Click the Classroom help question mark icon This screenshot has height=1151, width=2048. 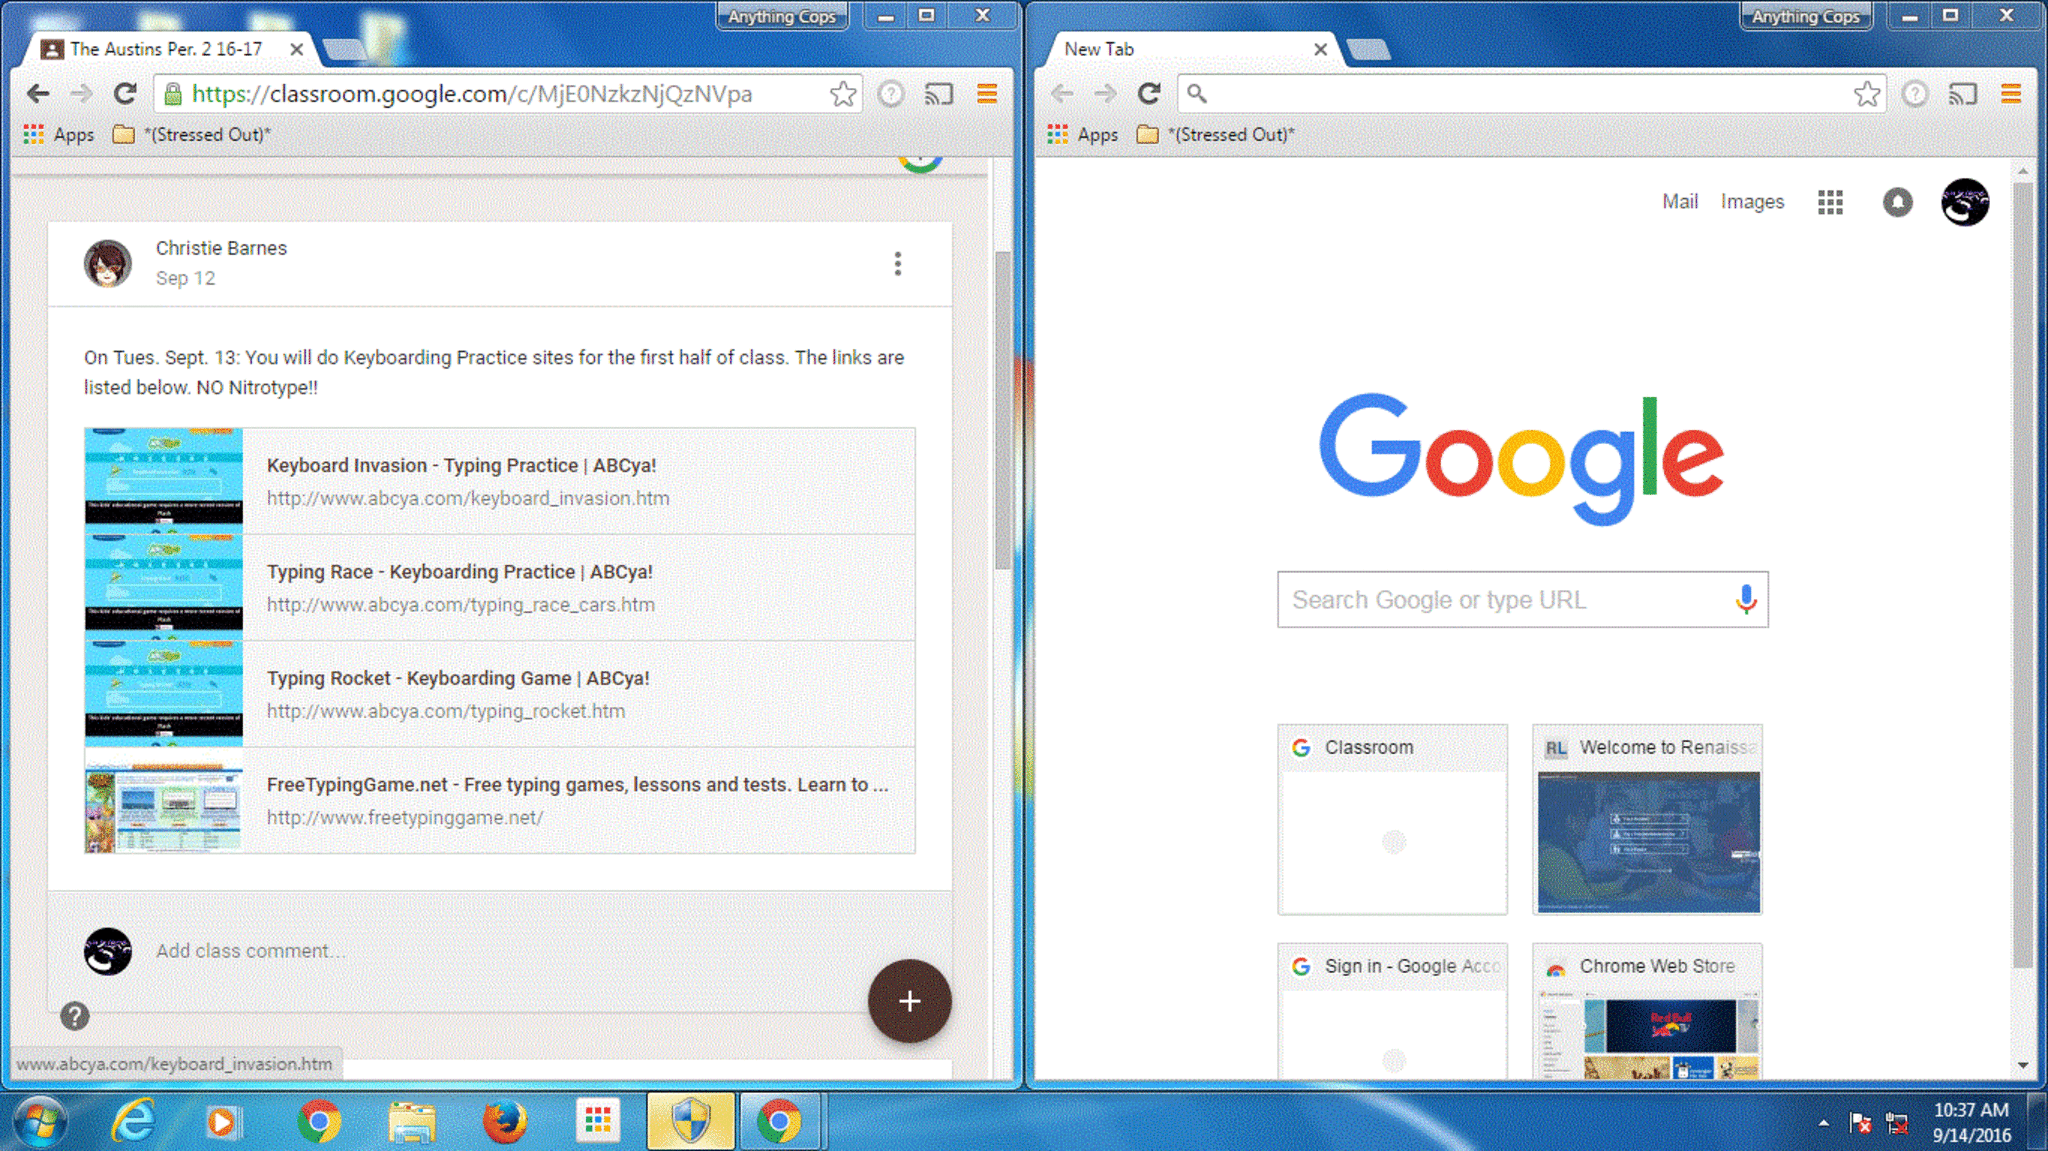click(75, 1016)
